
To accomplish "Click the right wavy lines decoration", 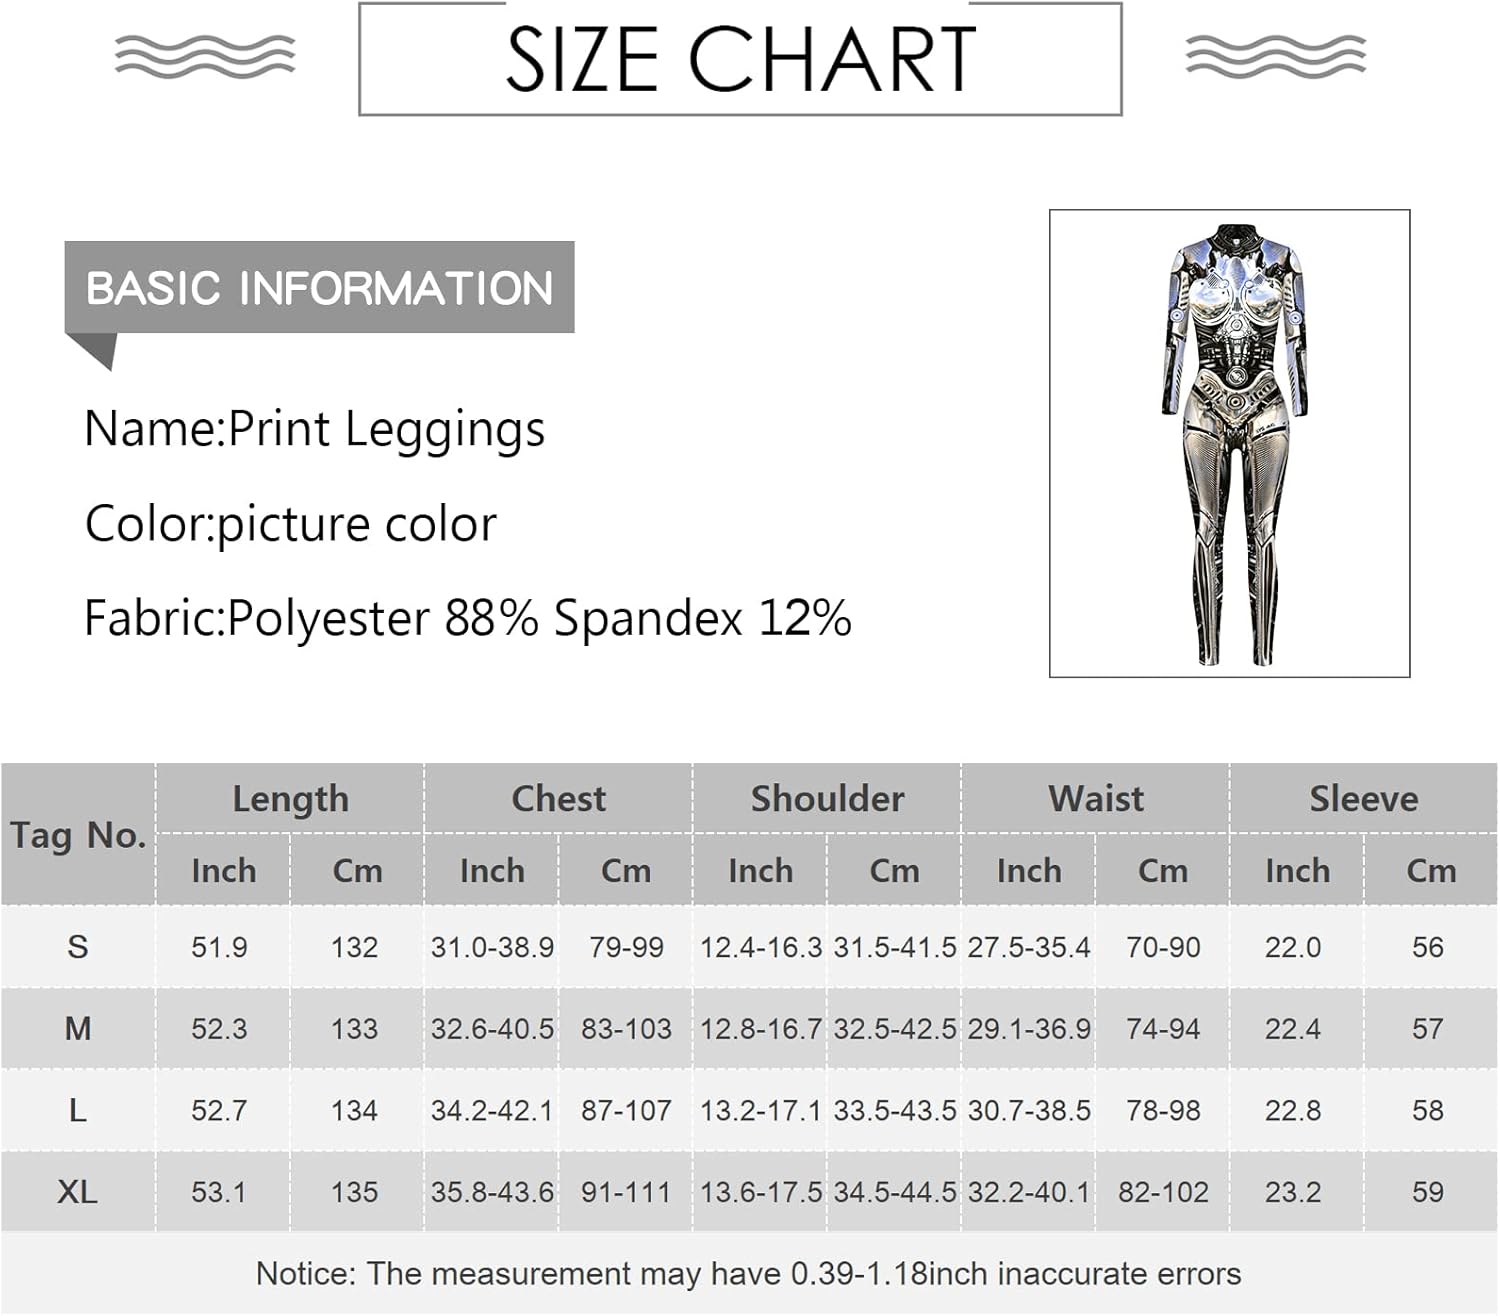I will pos(1275,56).
